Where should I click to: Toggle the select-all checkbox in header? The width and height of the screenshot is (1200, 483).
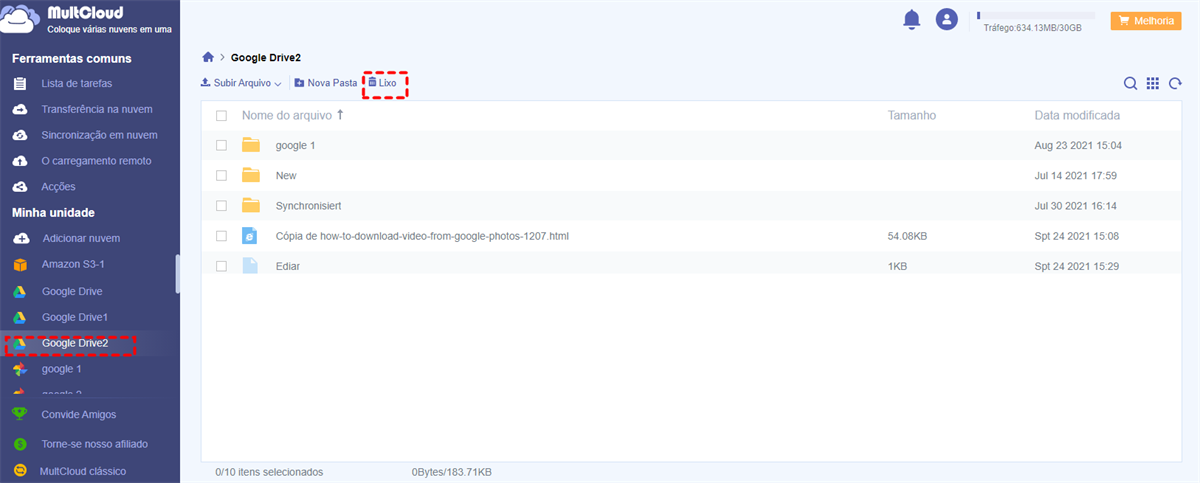click(222, 116)
